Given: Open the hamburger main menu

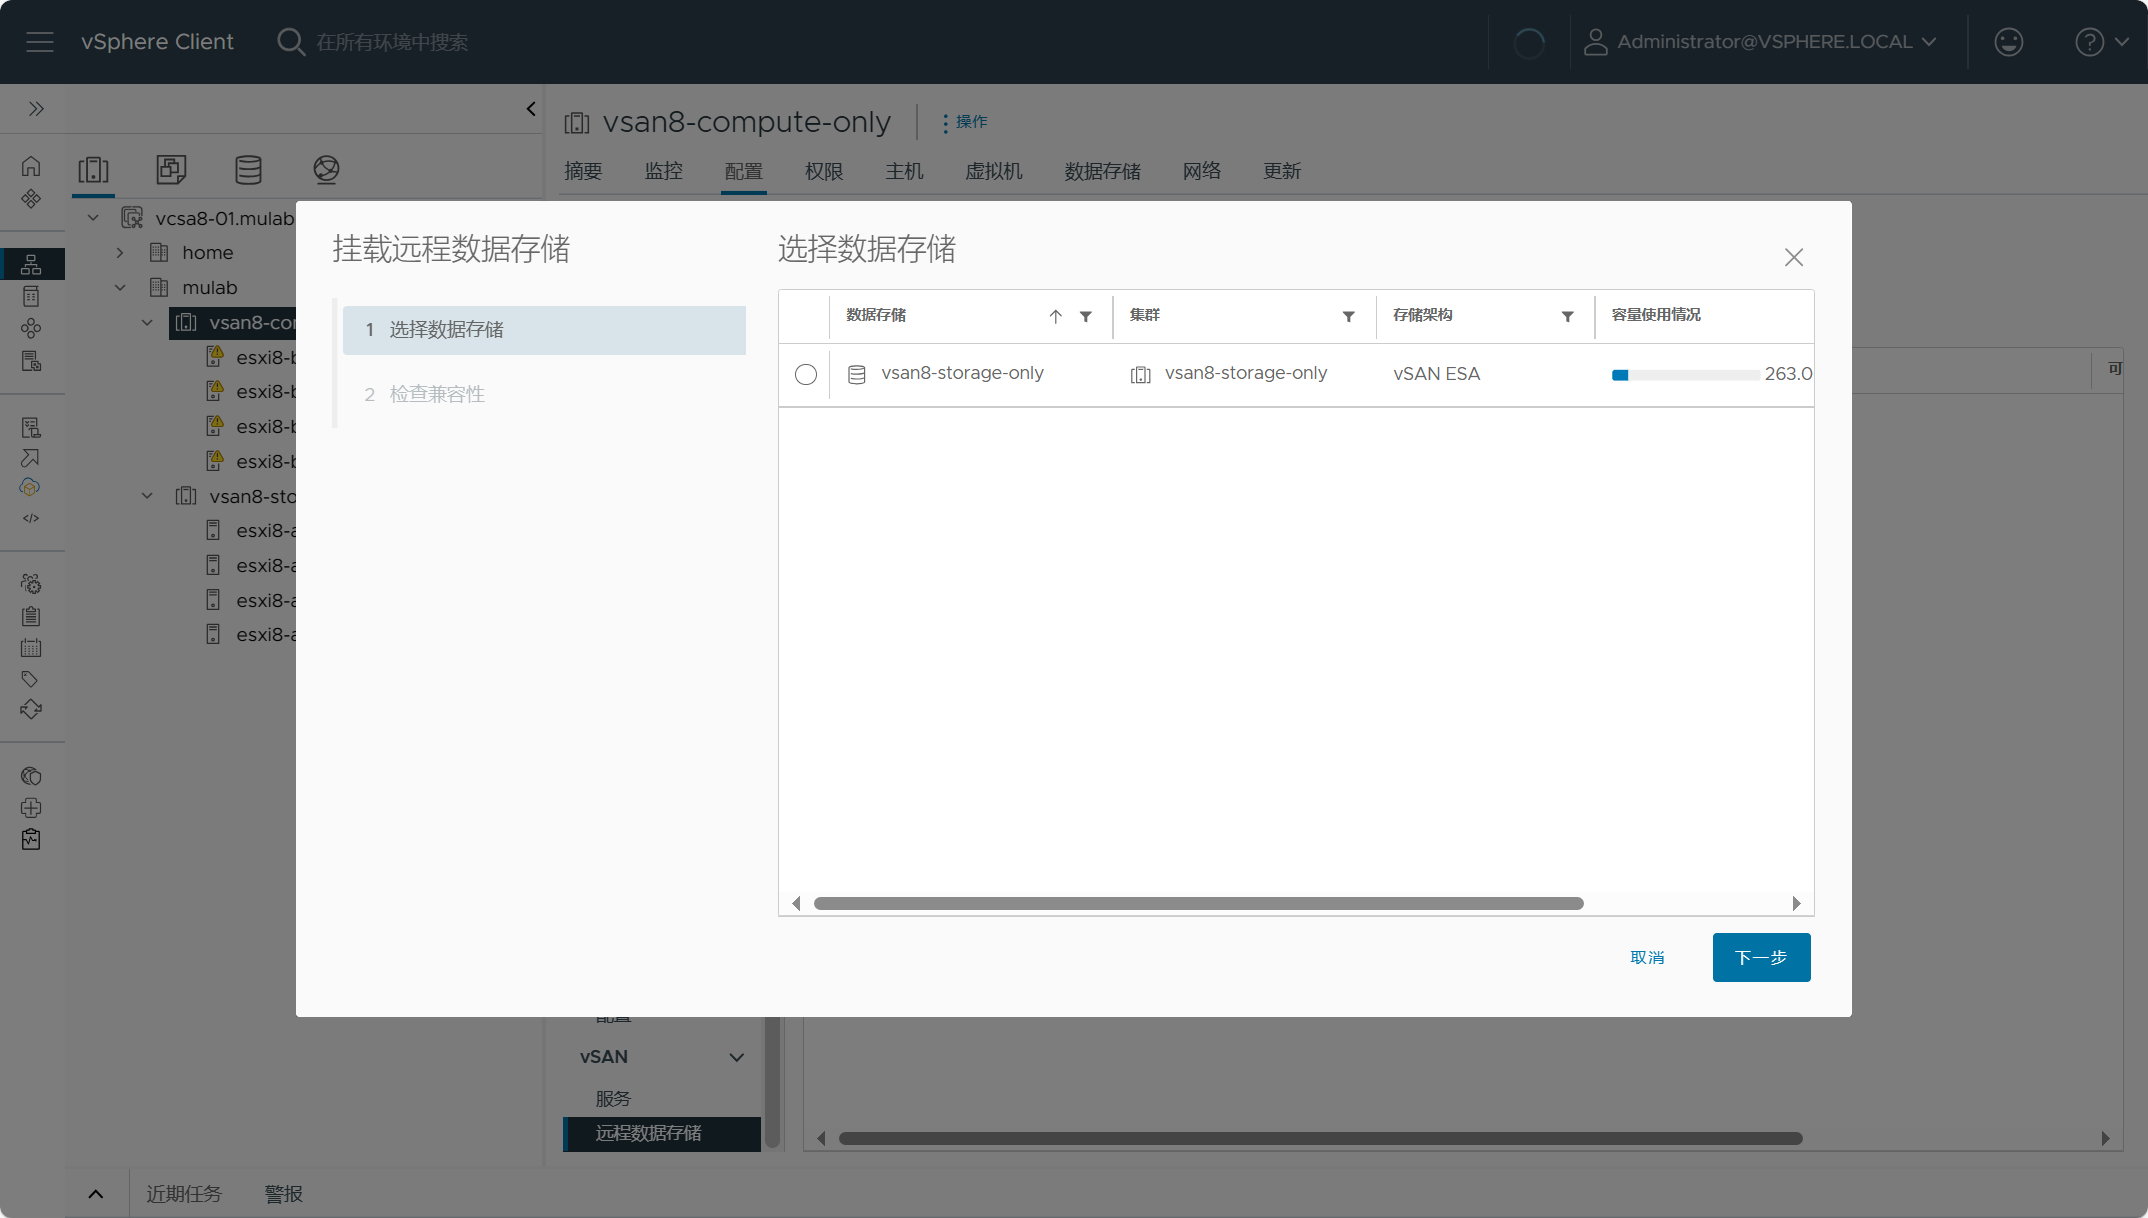Looking at the screenshot, I should pos(40,42).
